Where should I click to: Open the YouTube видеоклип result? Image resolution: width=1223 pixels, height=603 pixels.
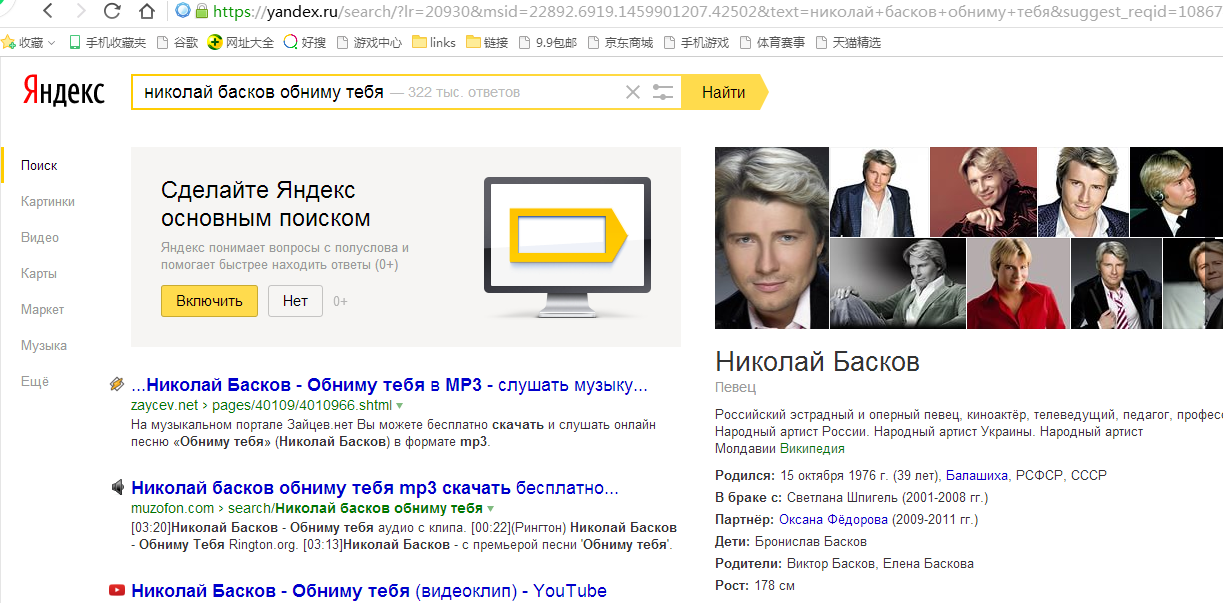(369, 590)
